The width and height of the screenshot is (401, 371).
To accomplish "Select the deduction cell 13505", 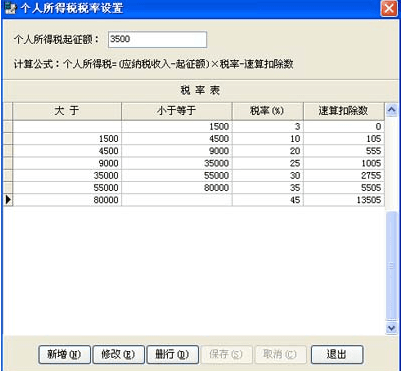I will pyautogui.click(x=344, y=200).
